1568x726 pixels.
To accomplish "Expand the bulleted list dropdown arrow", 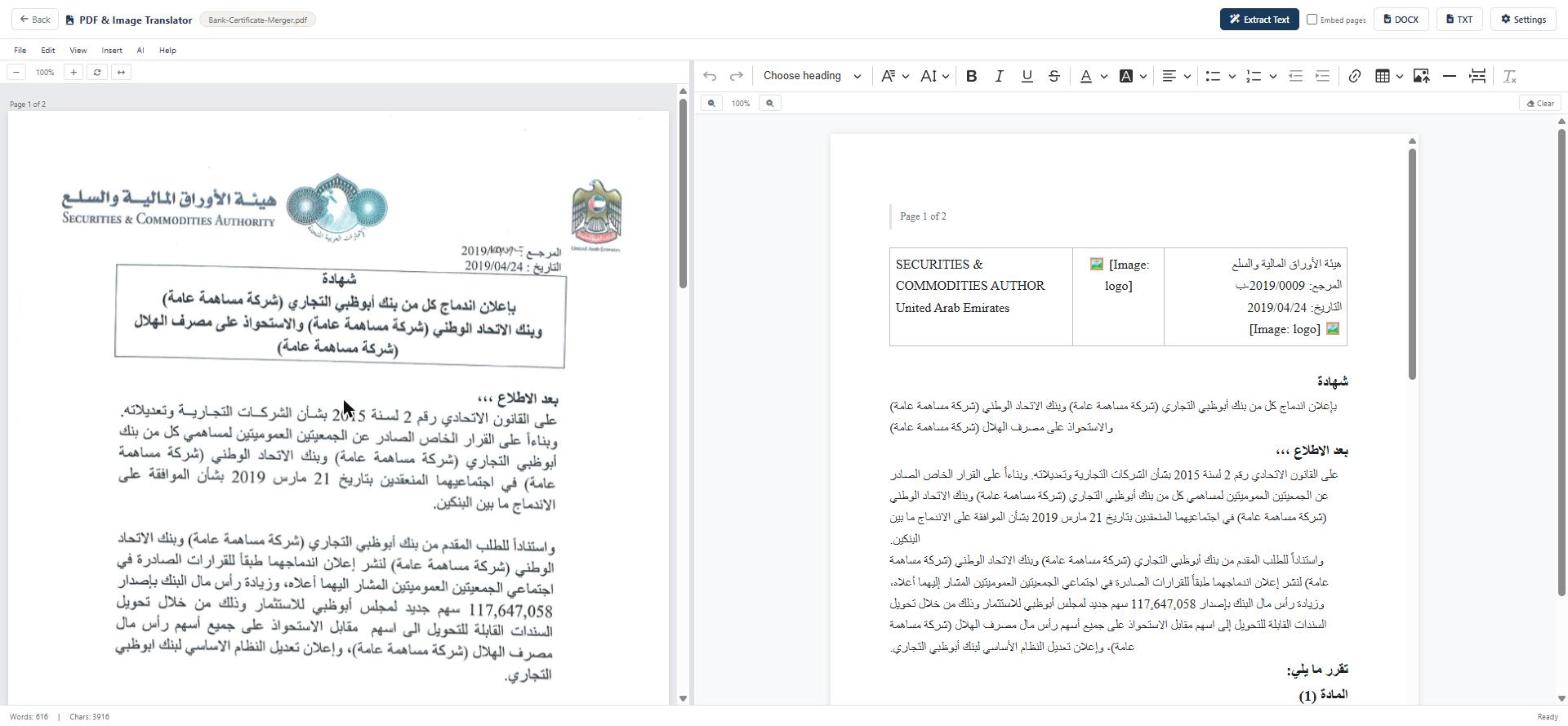I will point(1231,76).
